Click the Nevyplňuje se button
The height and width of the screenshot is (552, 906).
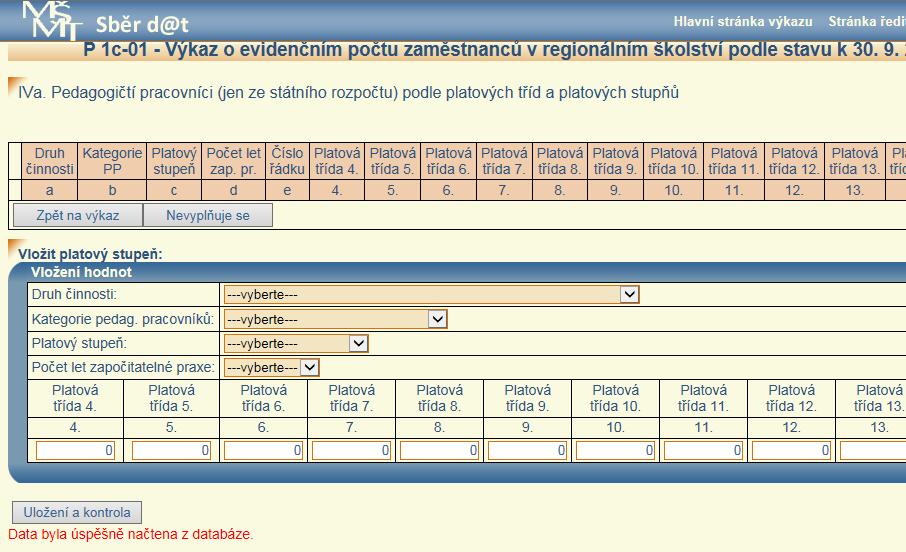(x=207, y=216)
